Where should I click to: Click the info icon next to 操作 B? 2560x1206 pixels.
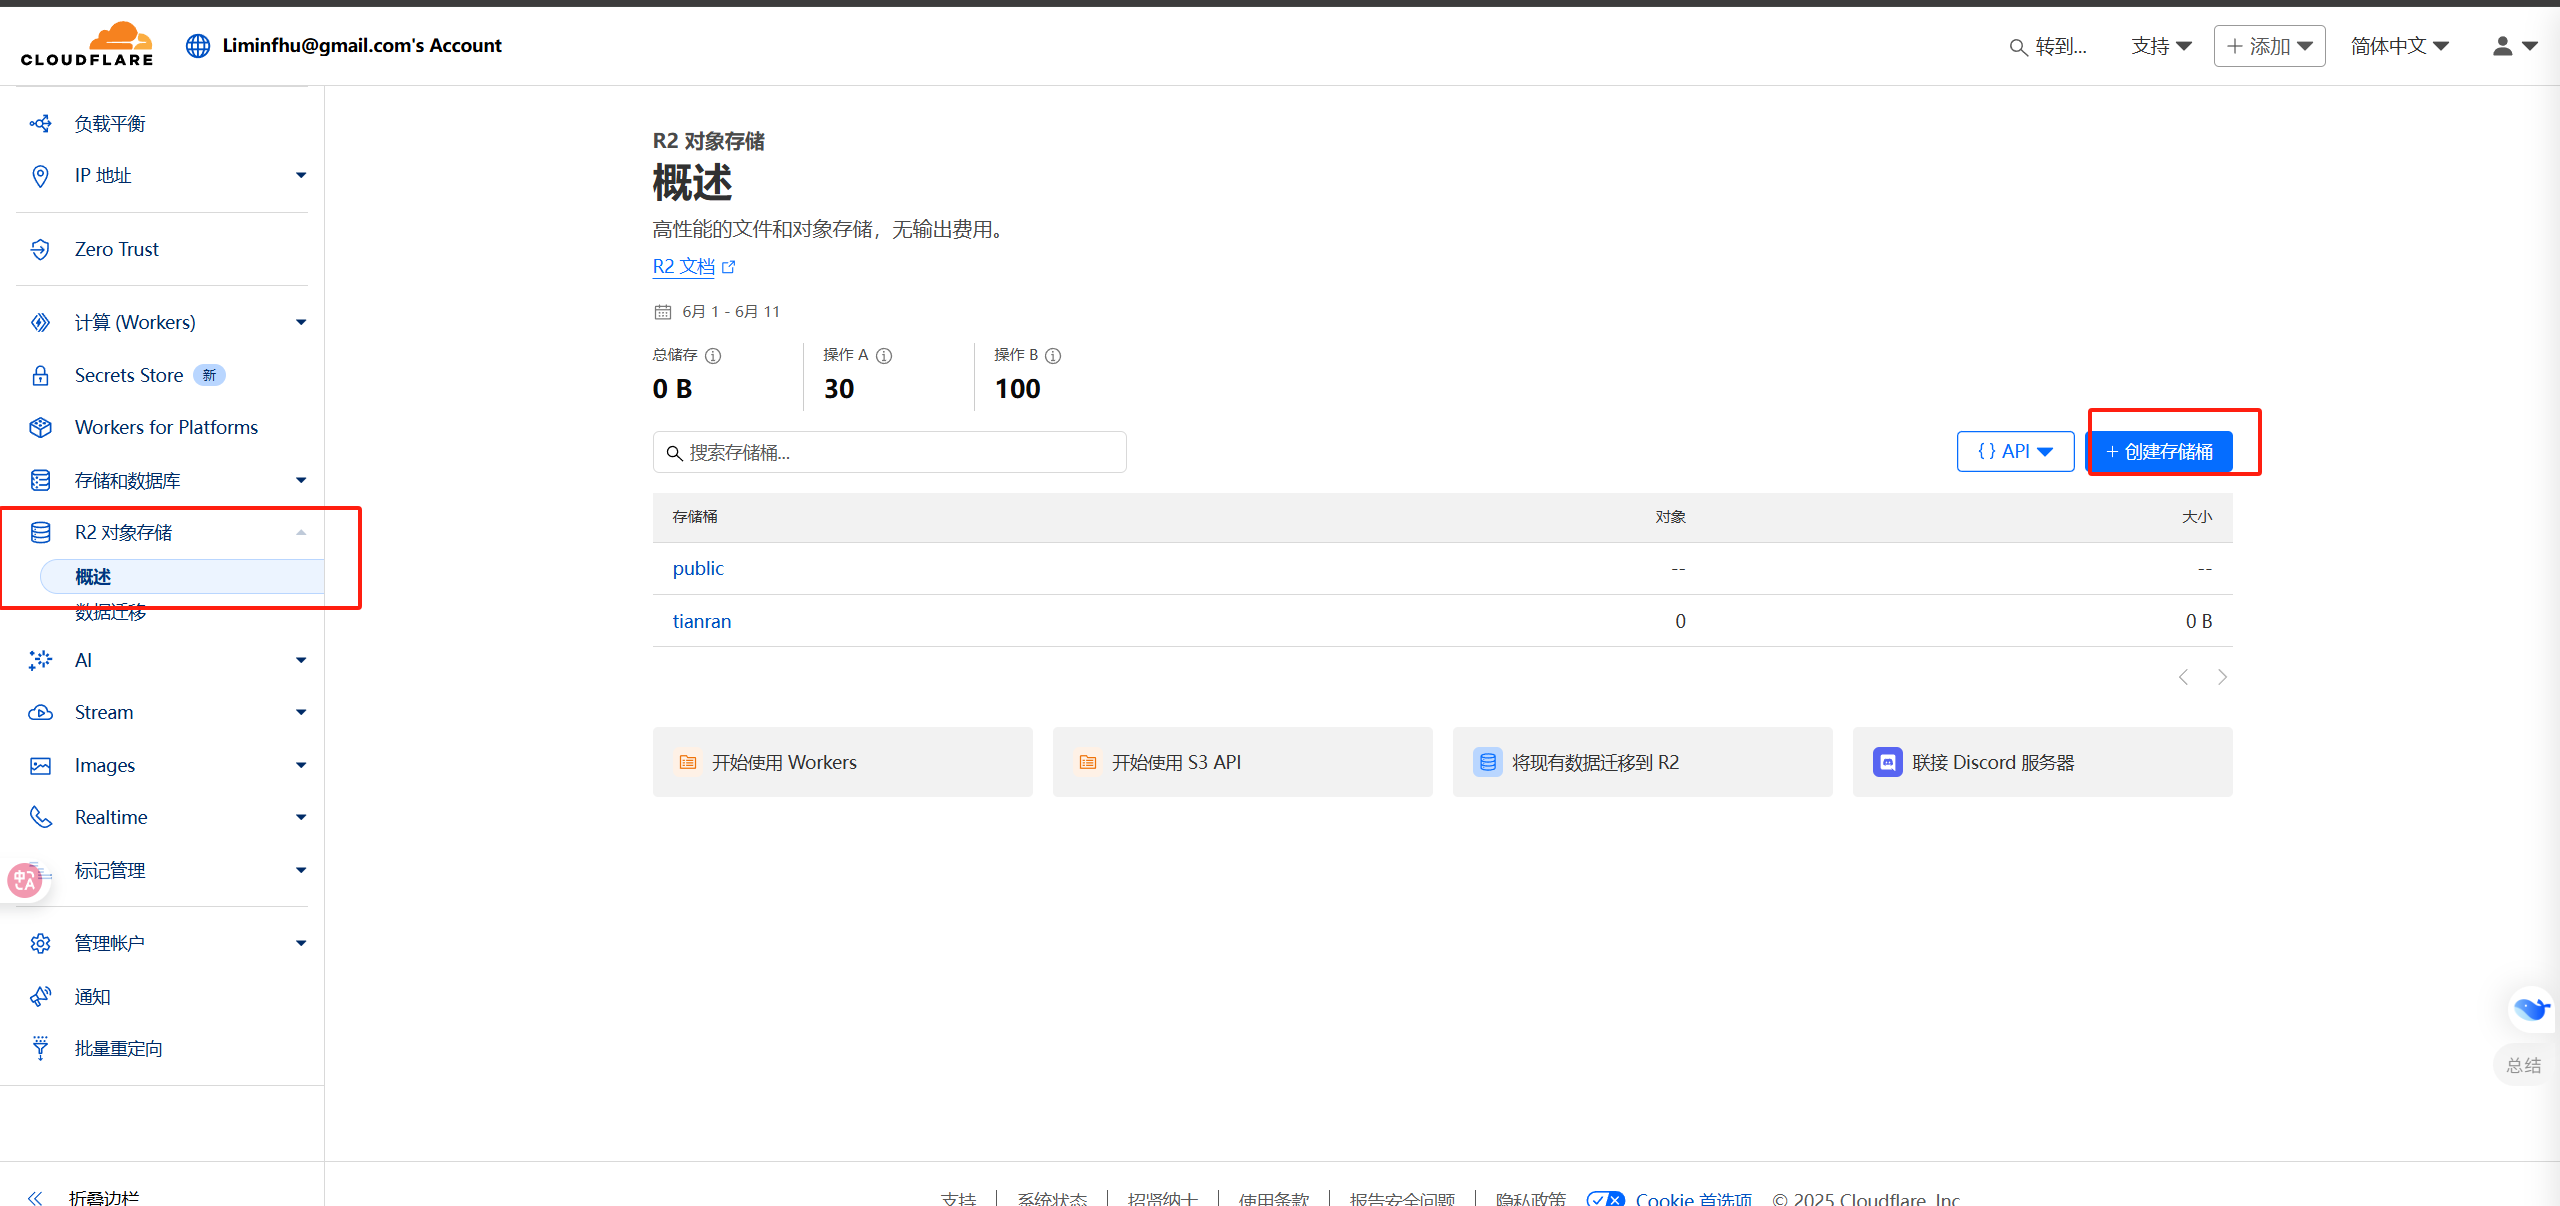[x=1053, y=356]
